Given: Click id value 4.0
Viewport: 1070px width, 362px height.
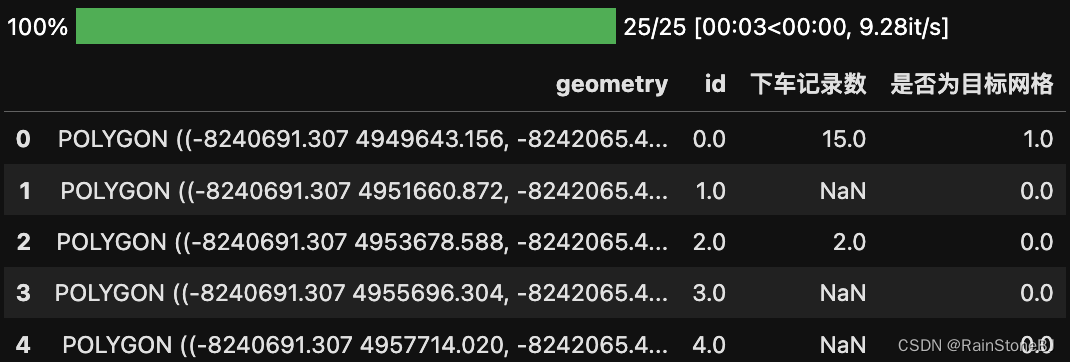Looking at the screenshot, I should (709, 344).
